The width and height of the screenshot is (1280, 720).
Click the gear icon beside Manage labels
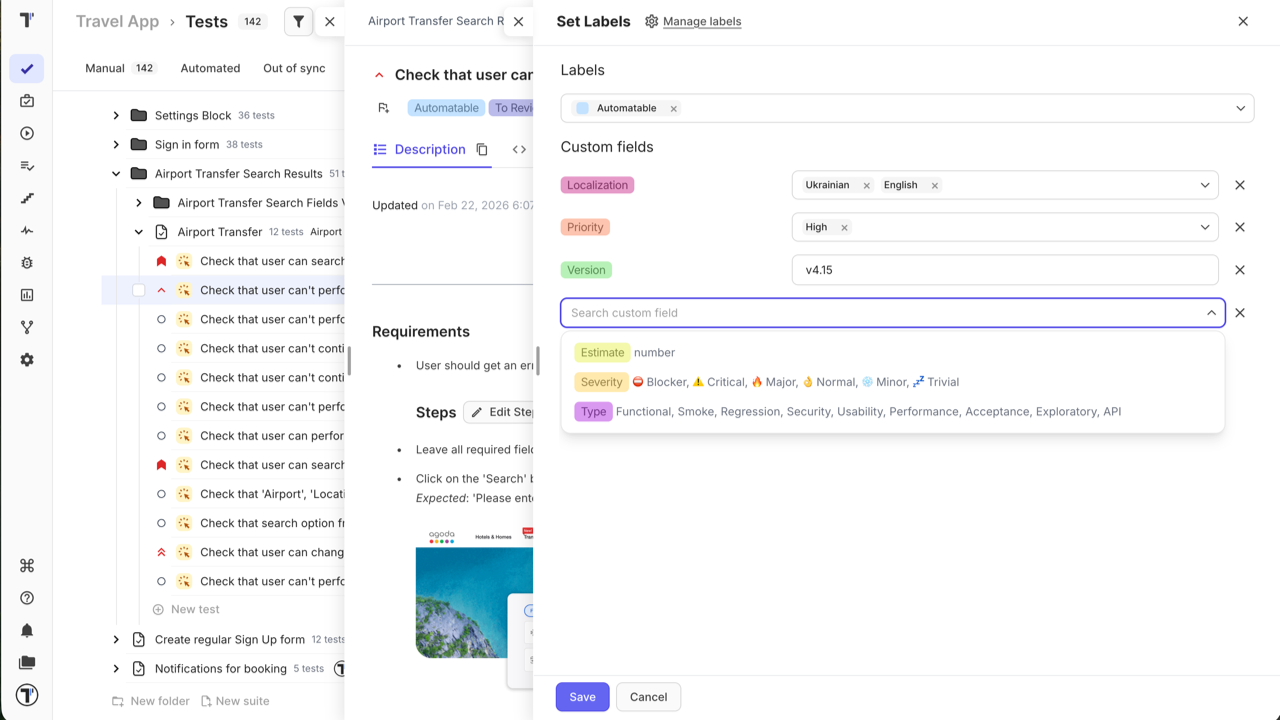pos(652,21)
